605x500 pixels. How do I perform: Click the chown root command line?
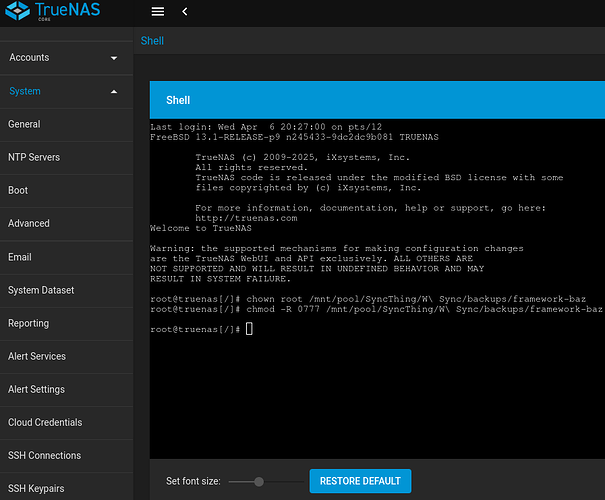(x=368, y=299)
